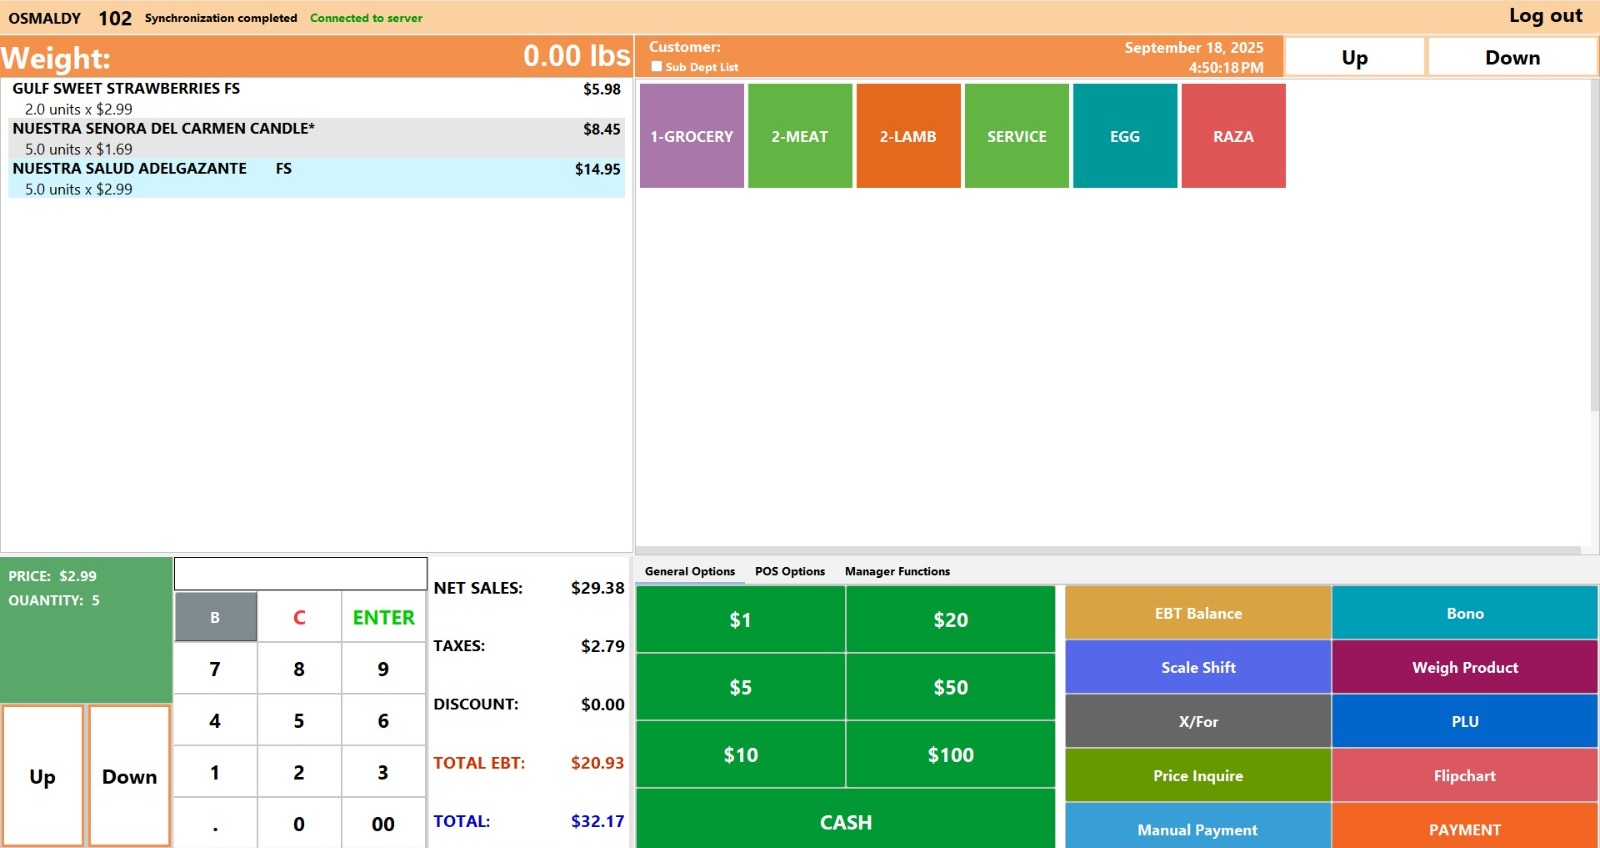Select the 1-GROCERY department tile
This screenshot has height=848, width=1600.
(x=692, y=136)
